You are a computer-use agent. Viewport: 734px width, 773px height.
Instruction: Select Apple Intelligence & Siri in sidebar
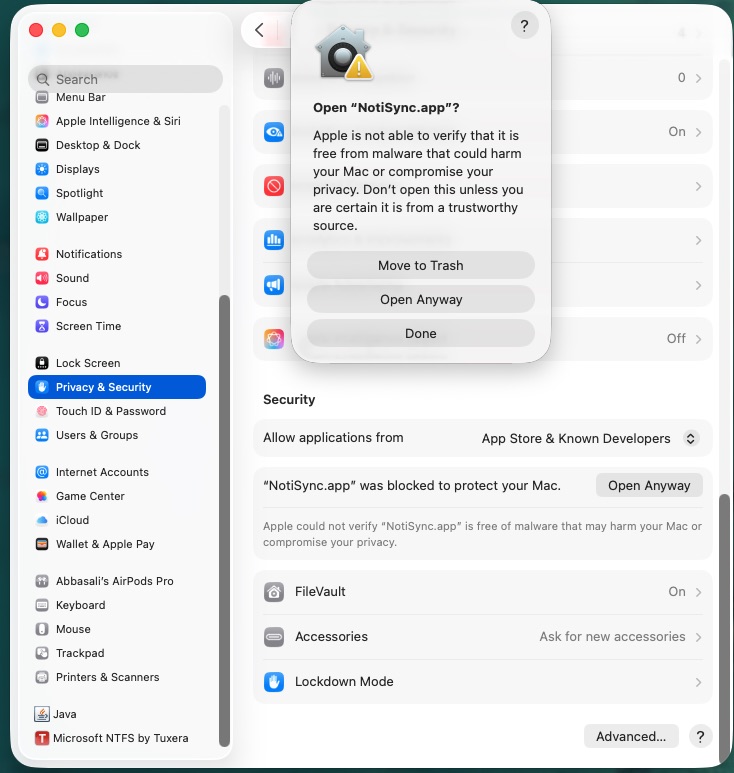118,121
